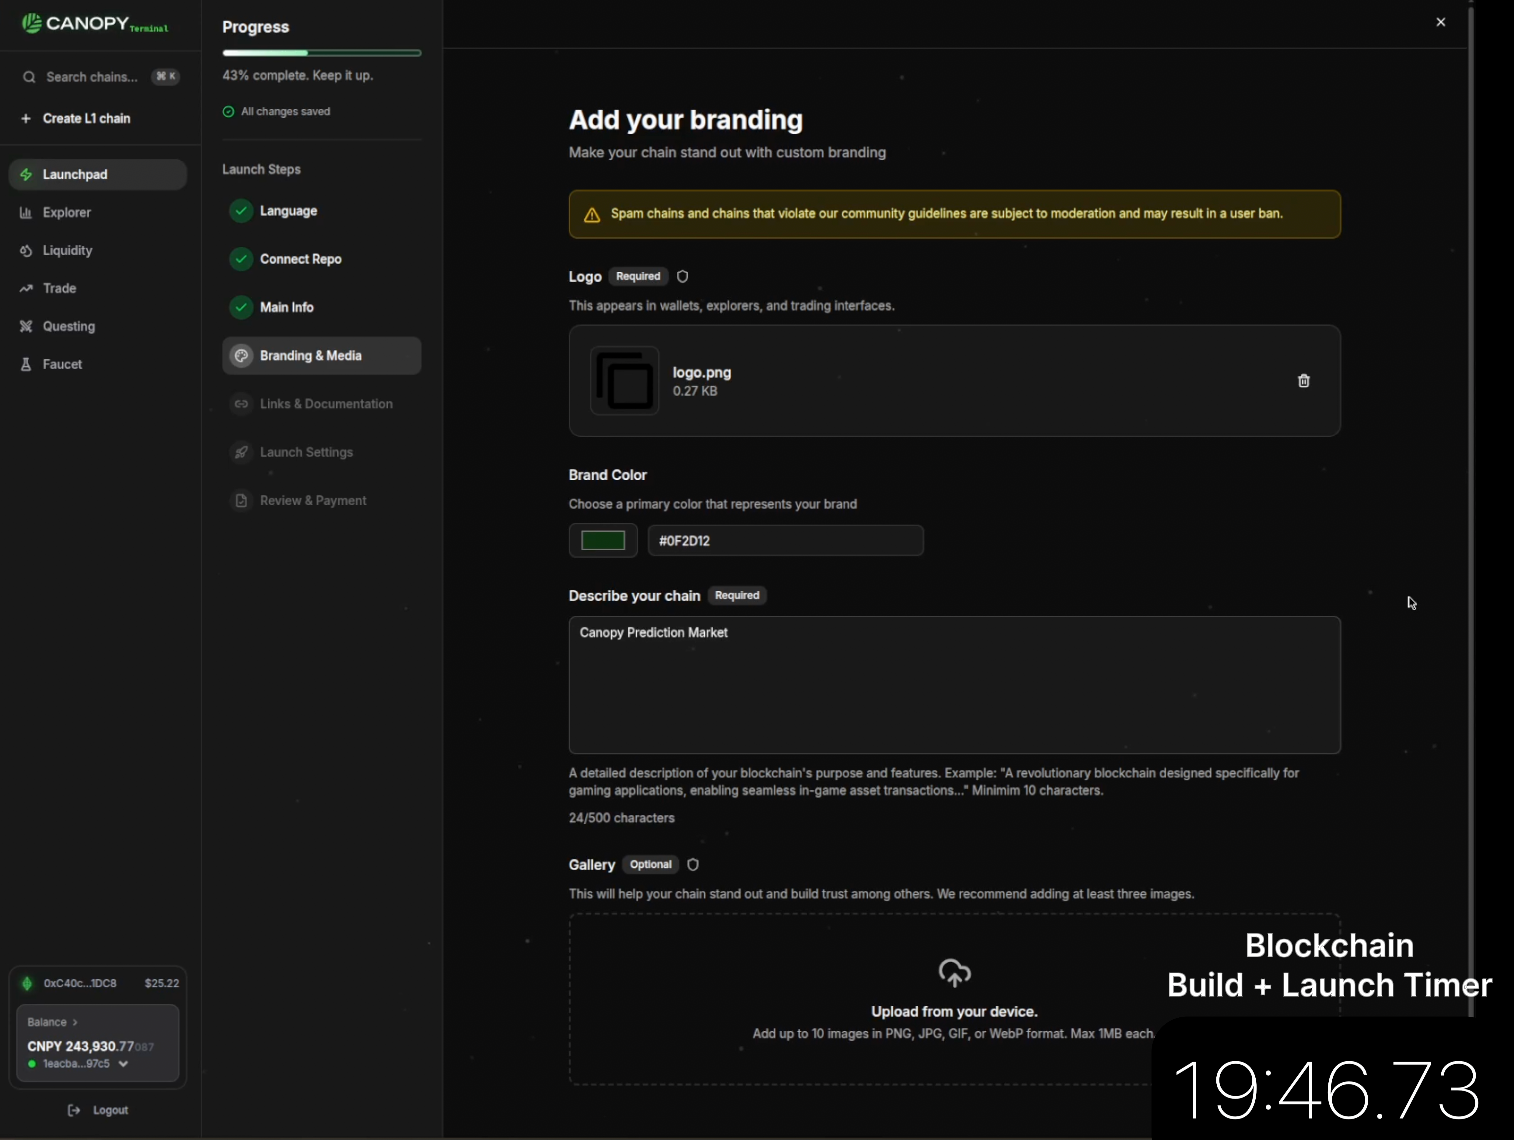
Task: Open the Launch Settings step
Action: 321,452
